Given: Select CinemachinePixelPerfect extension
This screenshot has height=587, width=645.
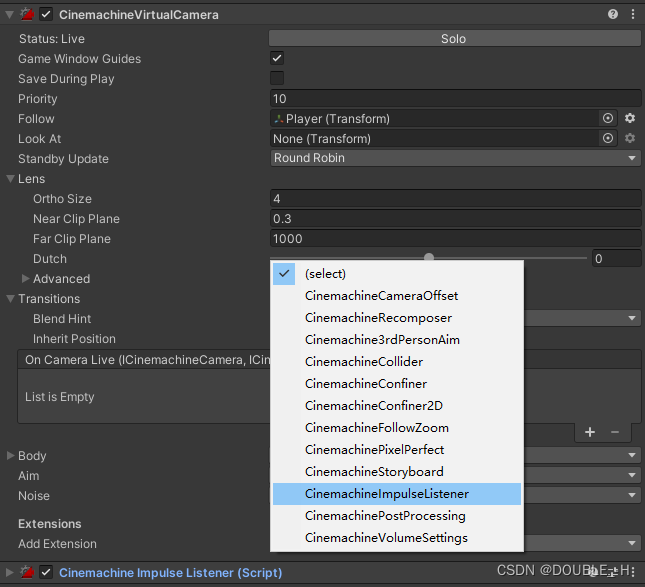Looking at the screenshot, I should [397, 450].
